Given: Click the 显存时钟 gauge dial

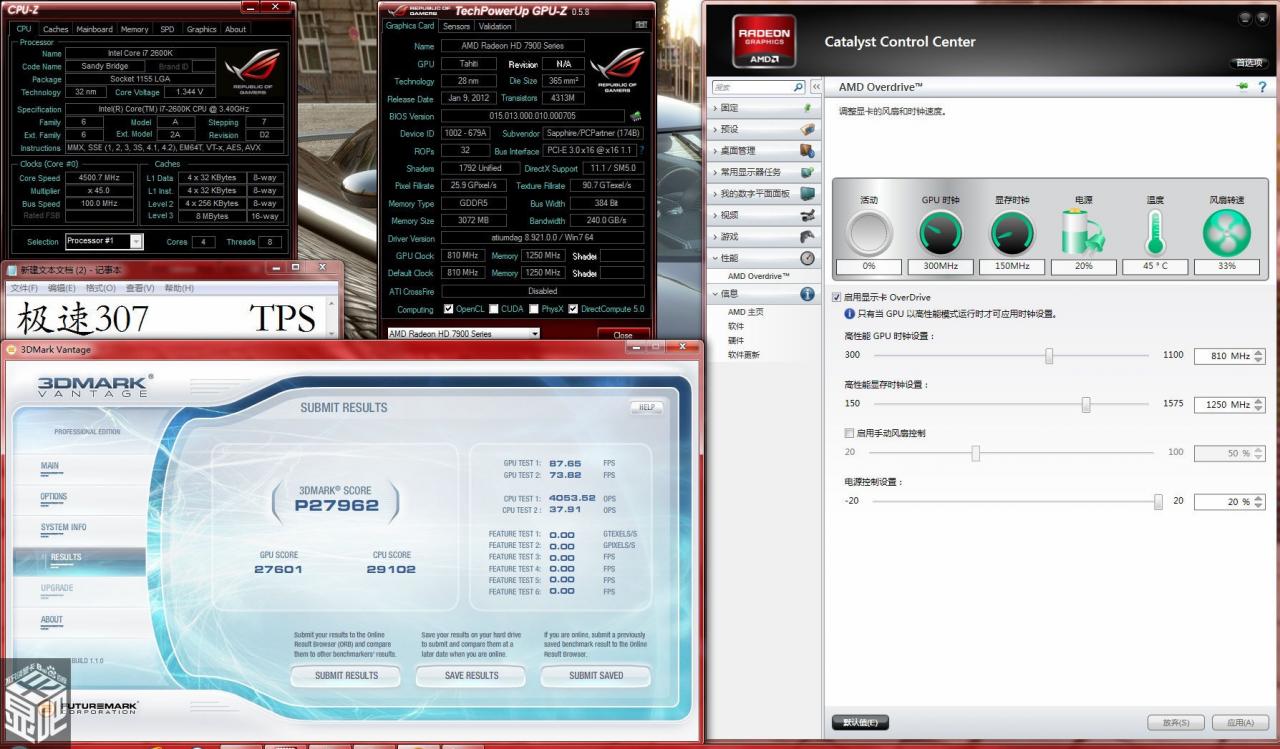Looking at the screenshot, I should (x=1012, y=233).
